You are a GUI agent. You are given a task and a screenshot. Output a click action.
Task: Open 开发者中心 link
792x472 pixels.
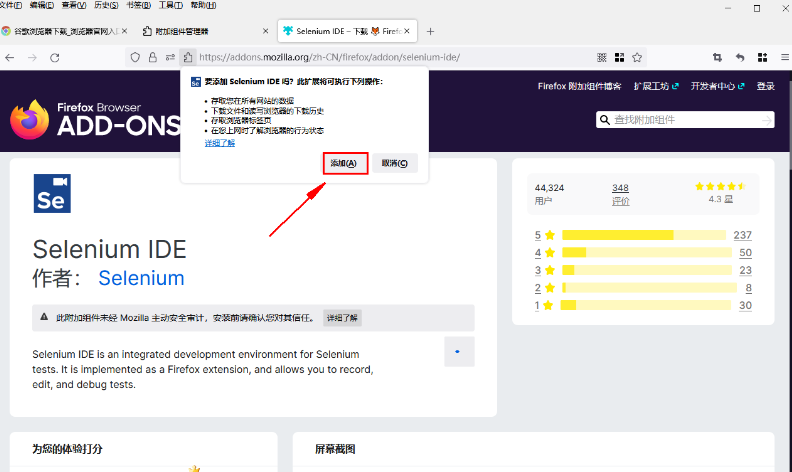click(717, 86)
